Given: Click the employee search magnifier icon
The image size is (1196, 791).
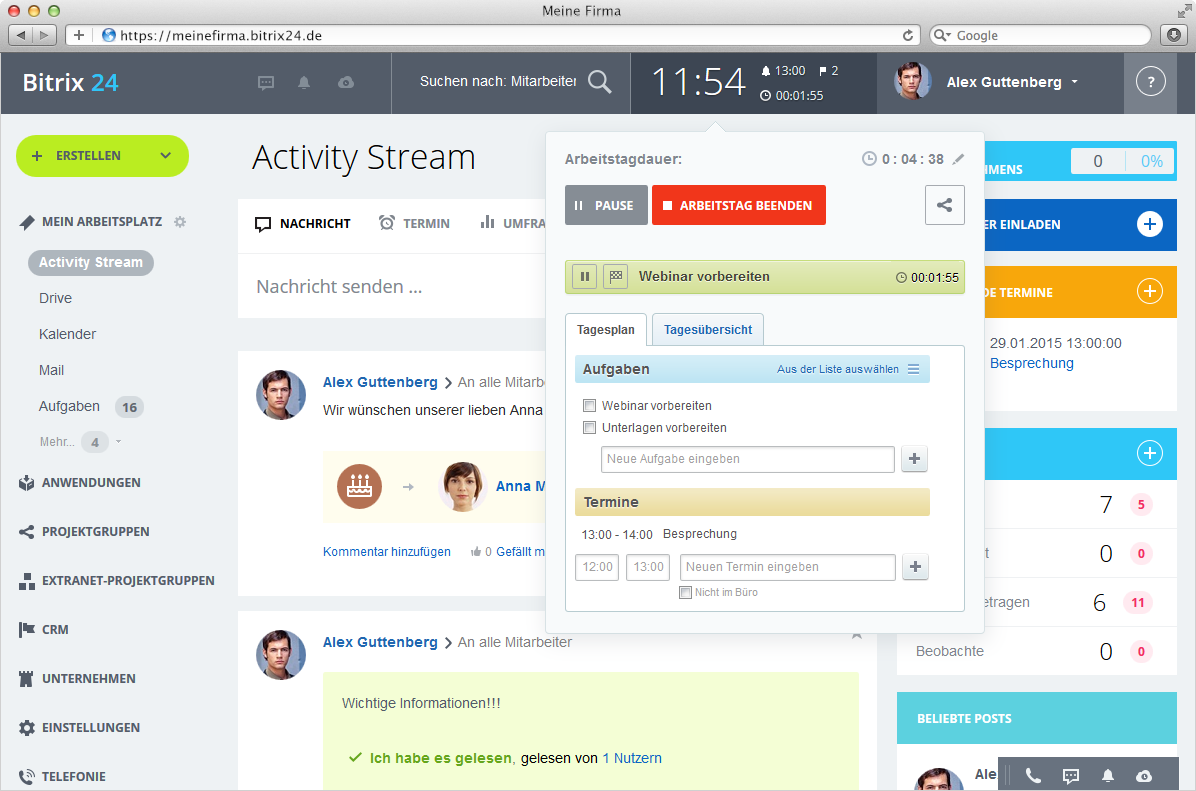Looking at the screenshot, I should click(600, 82).
